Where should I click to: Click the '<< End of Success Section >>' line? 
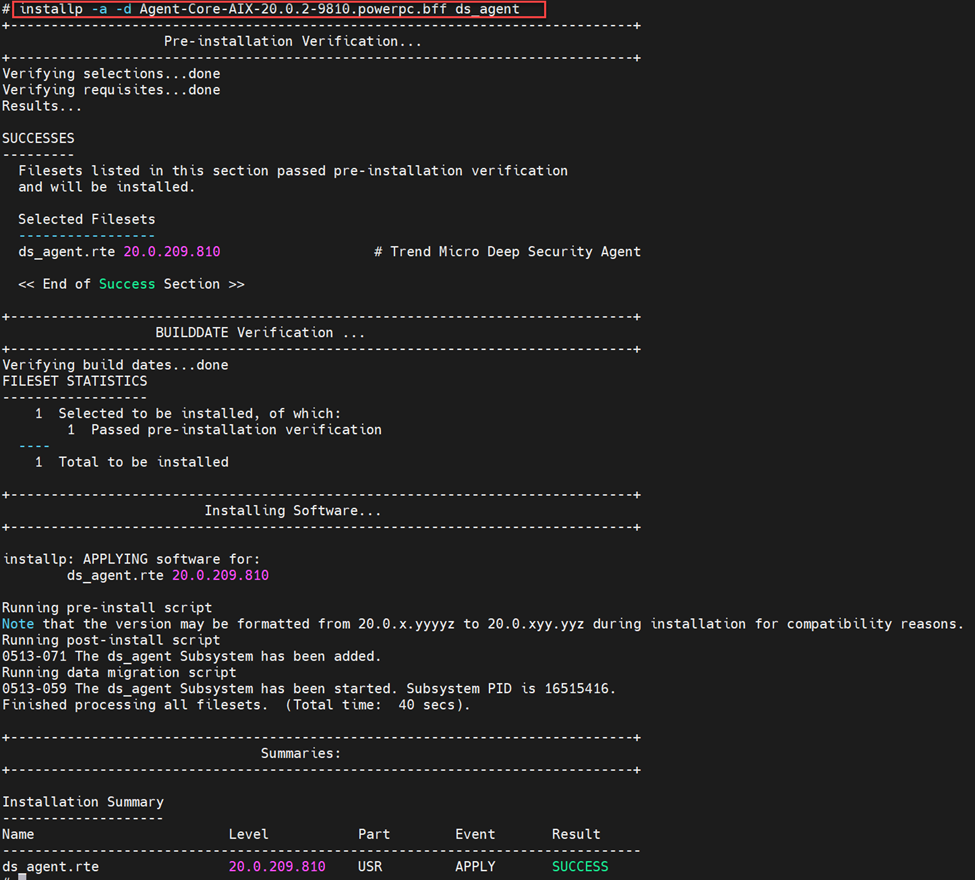[131, 284]
